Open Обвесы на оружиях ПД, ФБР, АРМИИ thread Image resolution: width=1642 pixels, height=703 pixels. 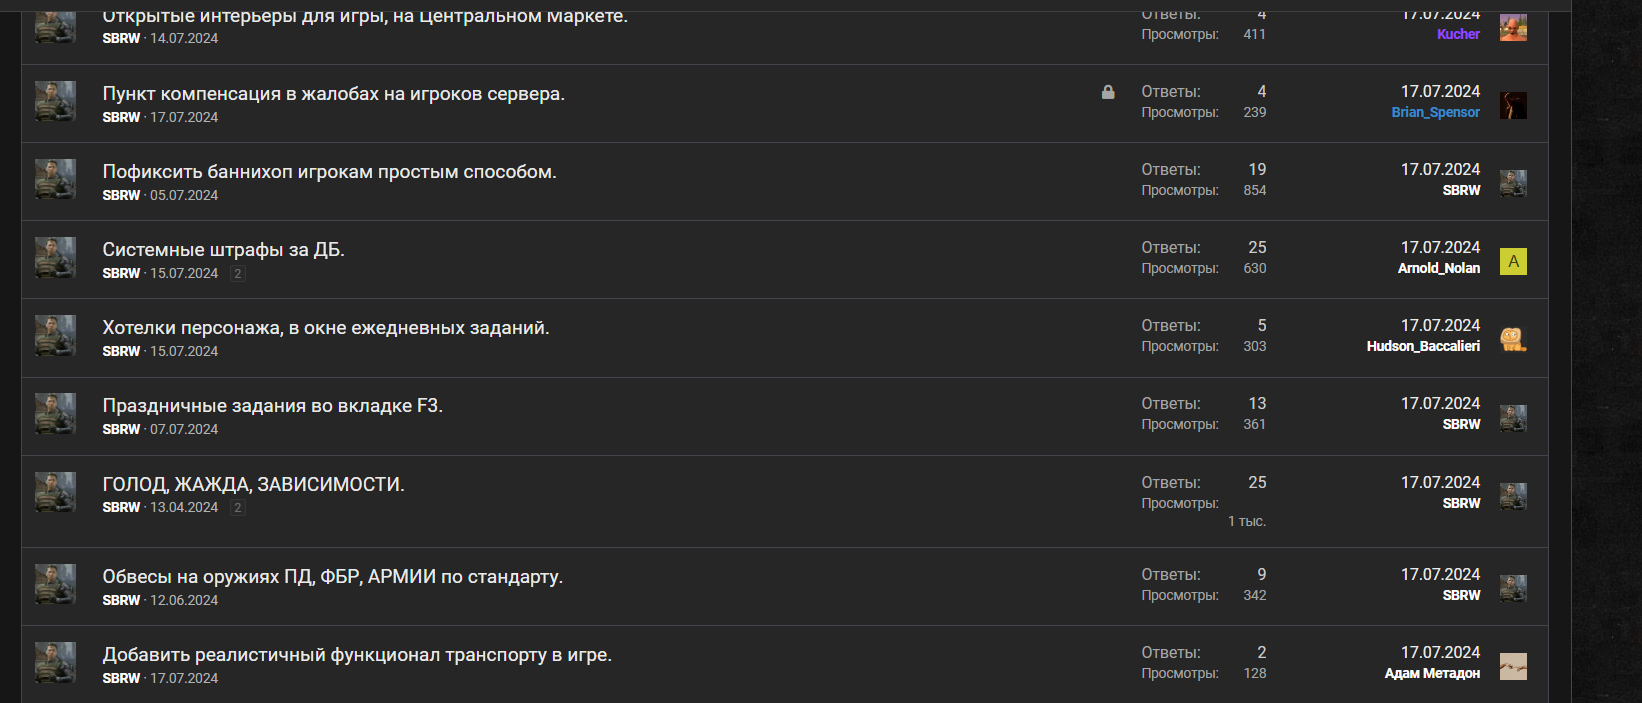coord(332,577)
